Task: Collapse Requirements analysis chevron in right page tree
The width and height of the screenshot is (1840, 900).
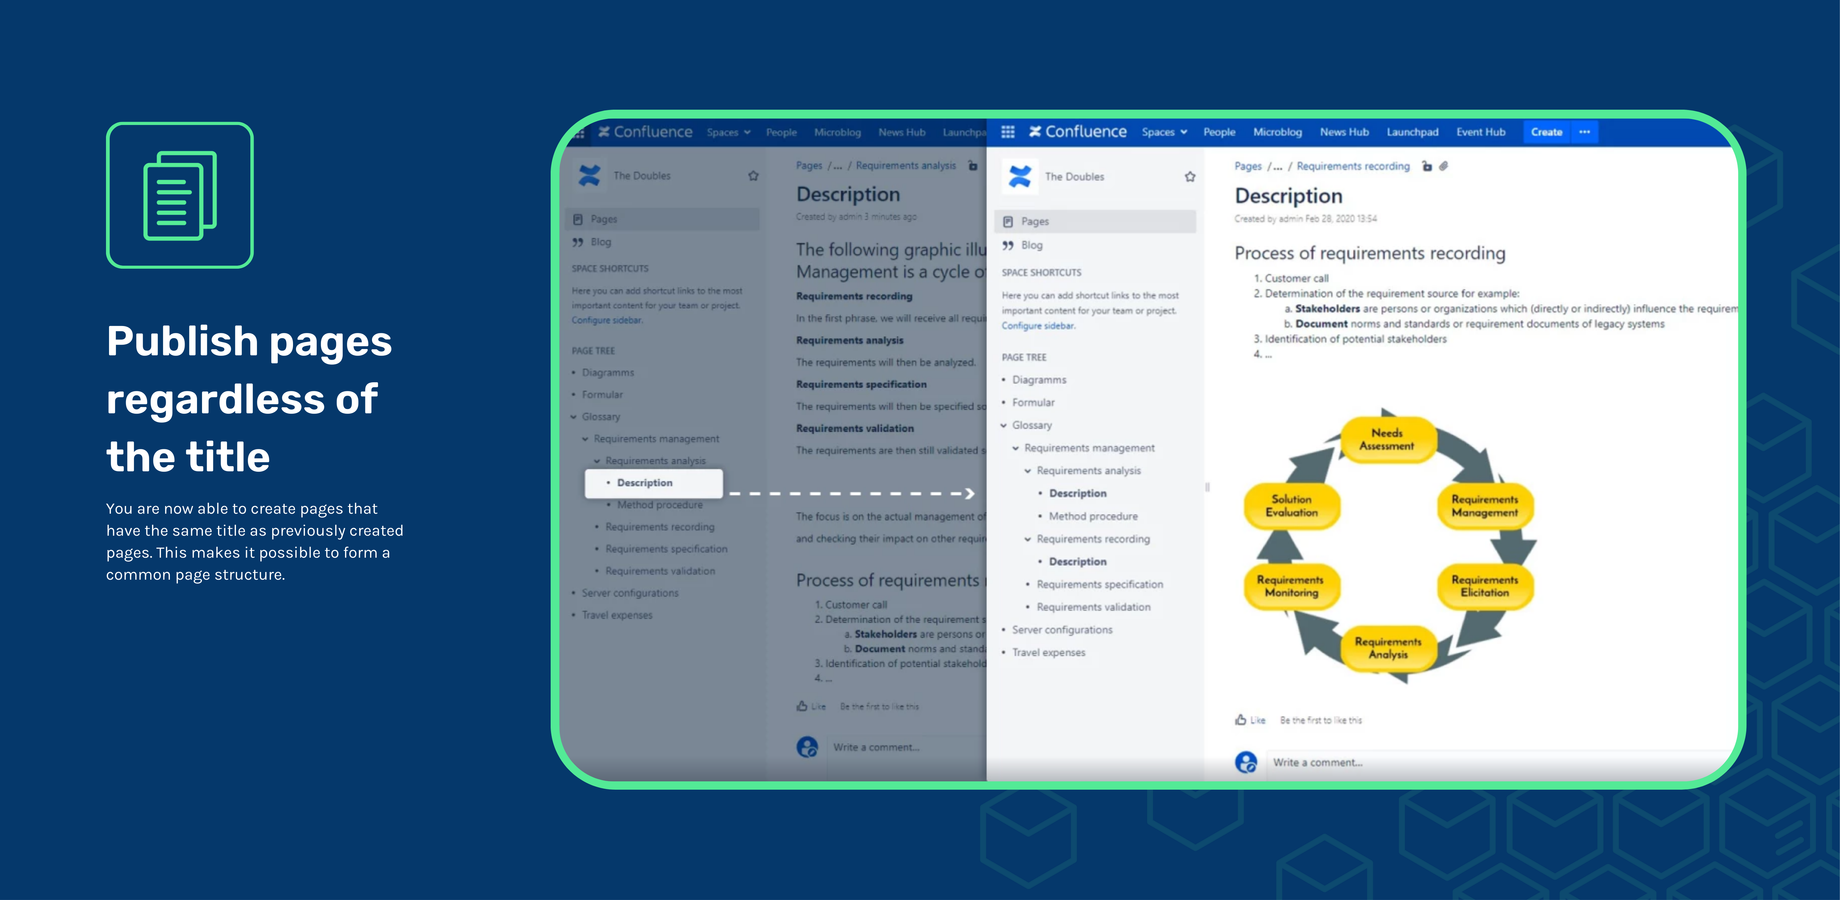Action: 1028,471
